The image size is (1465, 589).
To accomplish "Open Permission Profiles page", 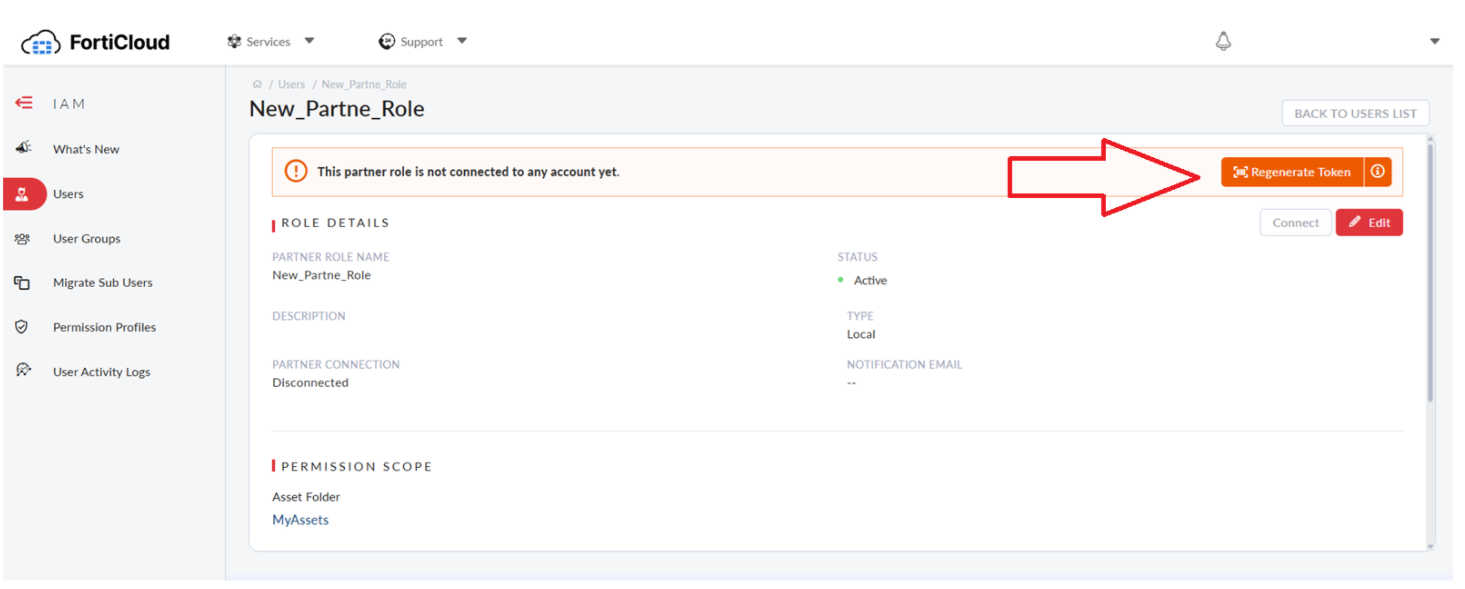I will click(x=105, y=327).
